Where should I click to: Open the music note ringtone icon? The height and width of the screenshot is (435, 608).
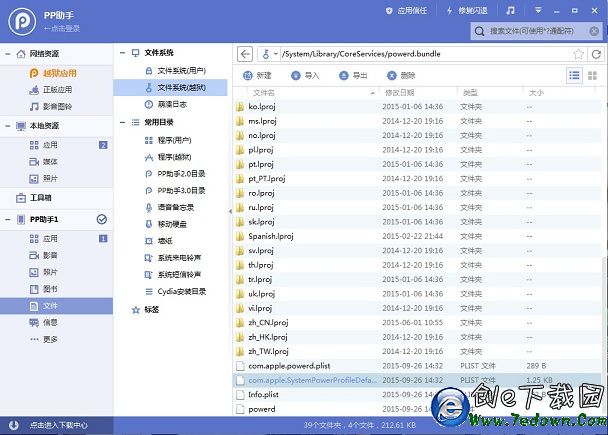pyautogui.click(x=510, y=10)
